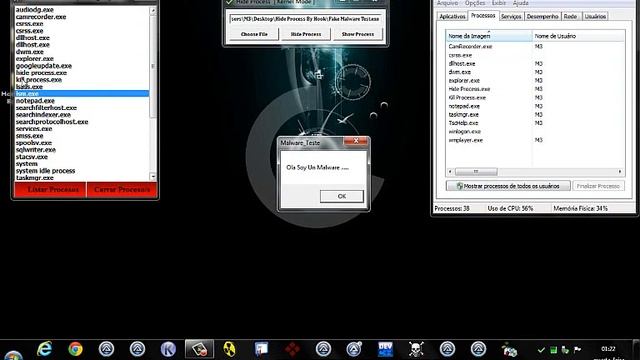The image size is (640, 360).
Task: Open the skull and crossbones taskbar icon
Action: click(416, 349)
